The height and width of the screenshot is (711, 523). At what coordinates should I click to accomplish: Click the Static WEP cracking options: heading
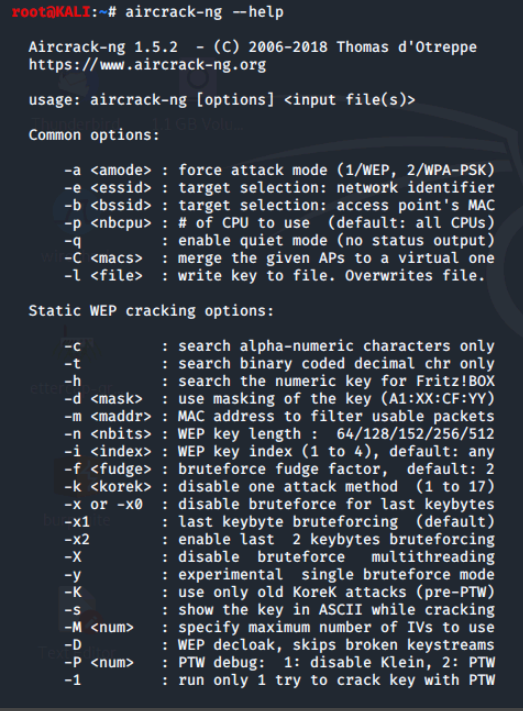pos(152,311)
